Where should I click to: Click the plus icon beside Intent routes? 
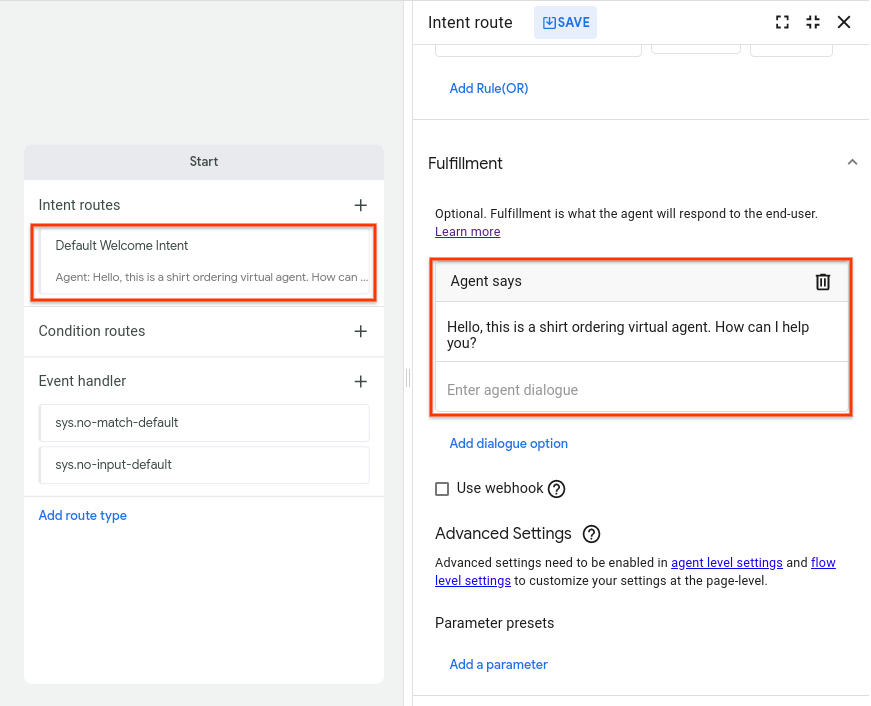[x=361, y=205]
